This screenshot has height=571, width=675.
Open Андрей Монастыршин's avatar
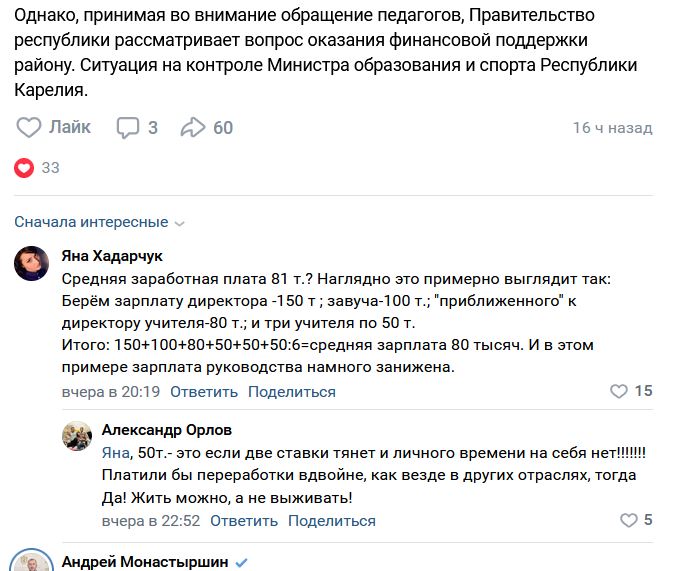[x=33, y=563]
